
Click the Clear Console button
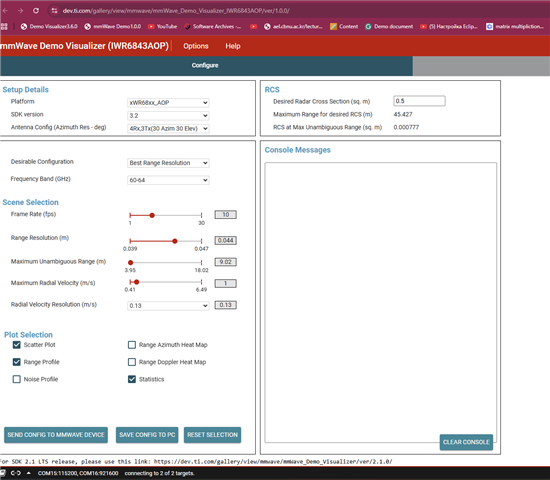466,442
